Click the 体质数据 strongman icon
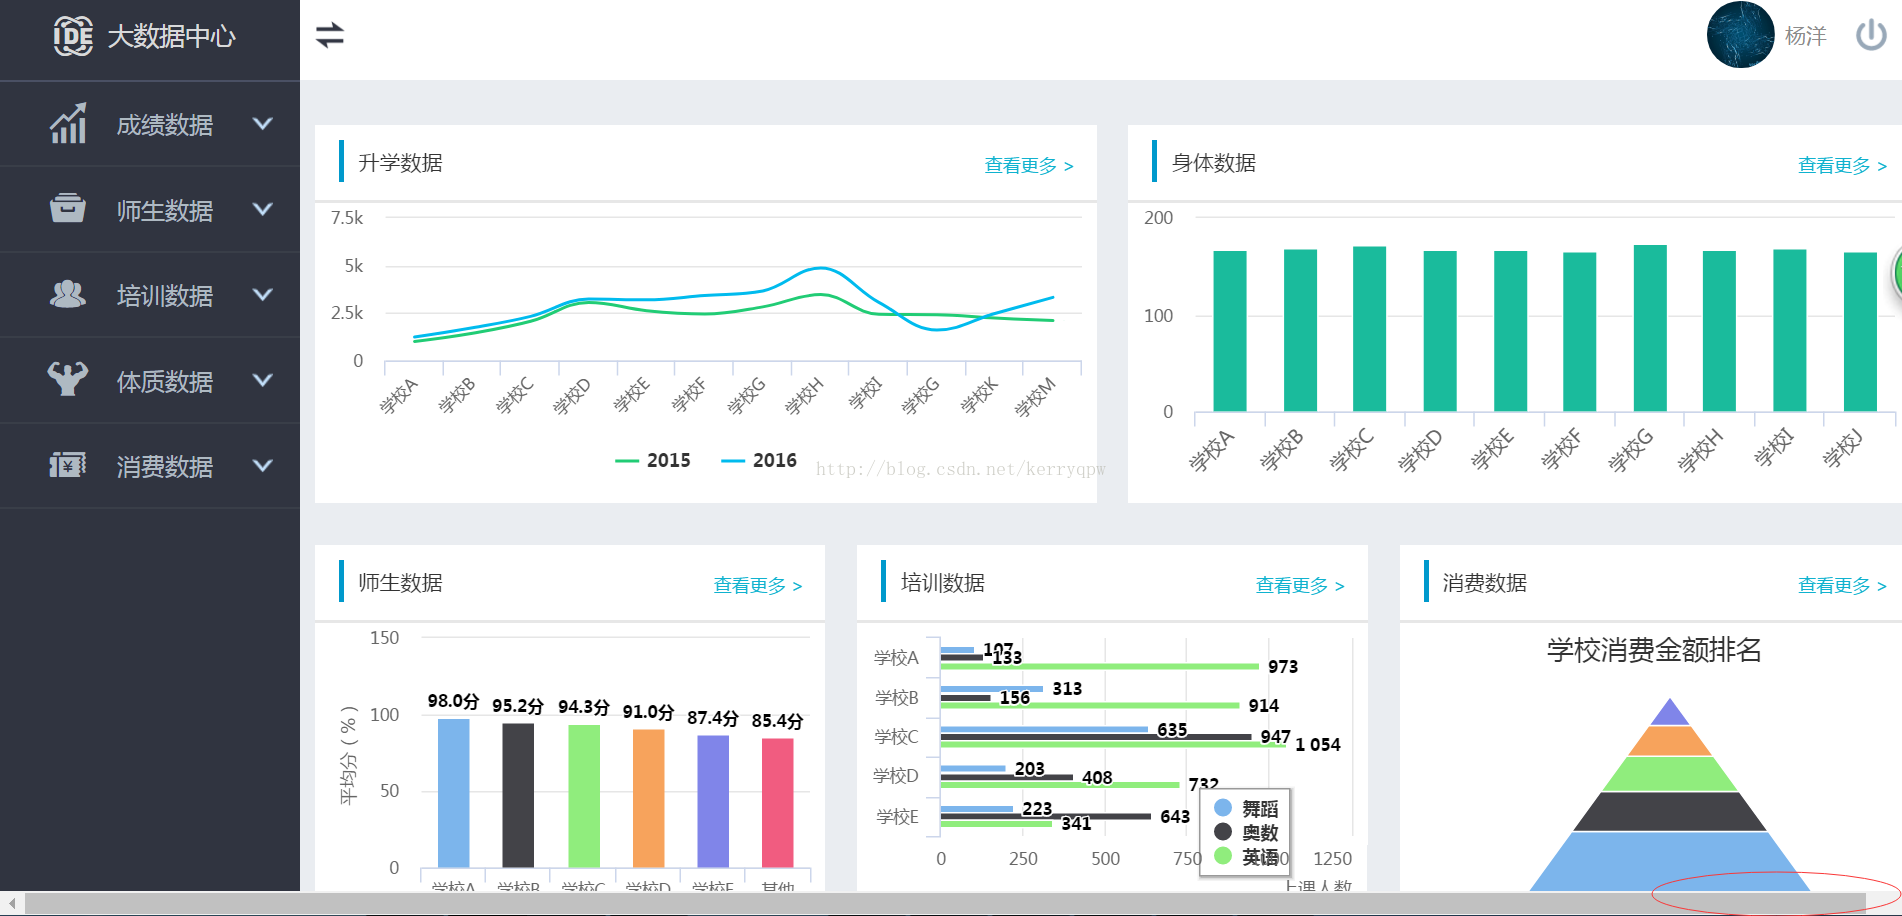The width and height of the screenshot is (1902, 916). [x=68, y=378]
